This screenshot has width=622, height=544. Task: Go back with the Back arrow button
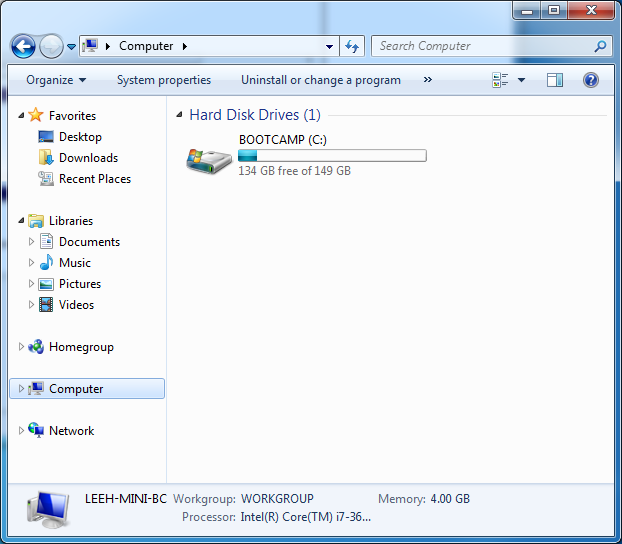click(x=23, y=46)
